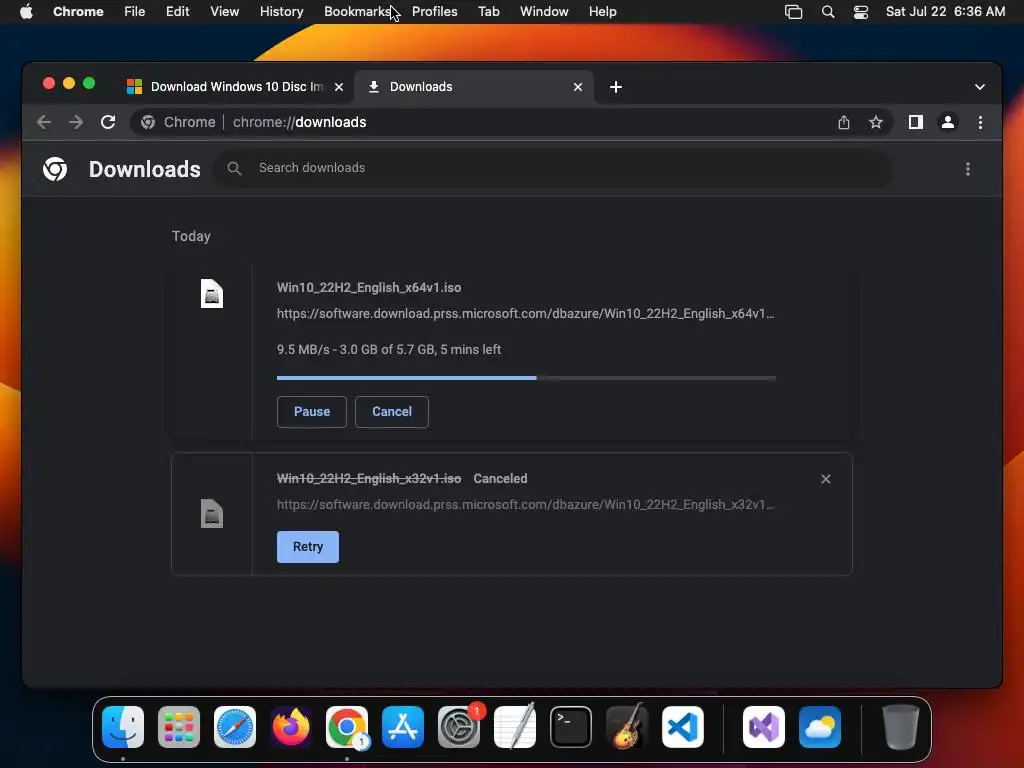Select the Downloads tab
The height and width of the screenshot is (768, 1024).
tap(473, 87)
